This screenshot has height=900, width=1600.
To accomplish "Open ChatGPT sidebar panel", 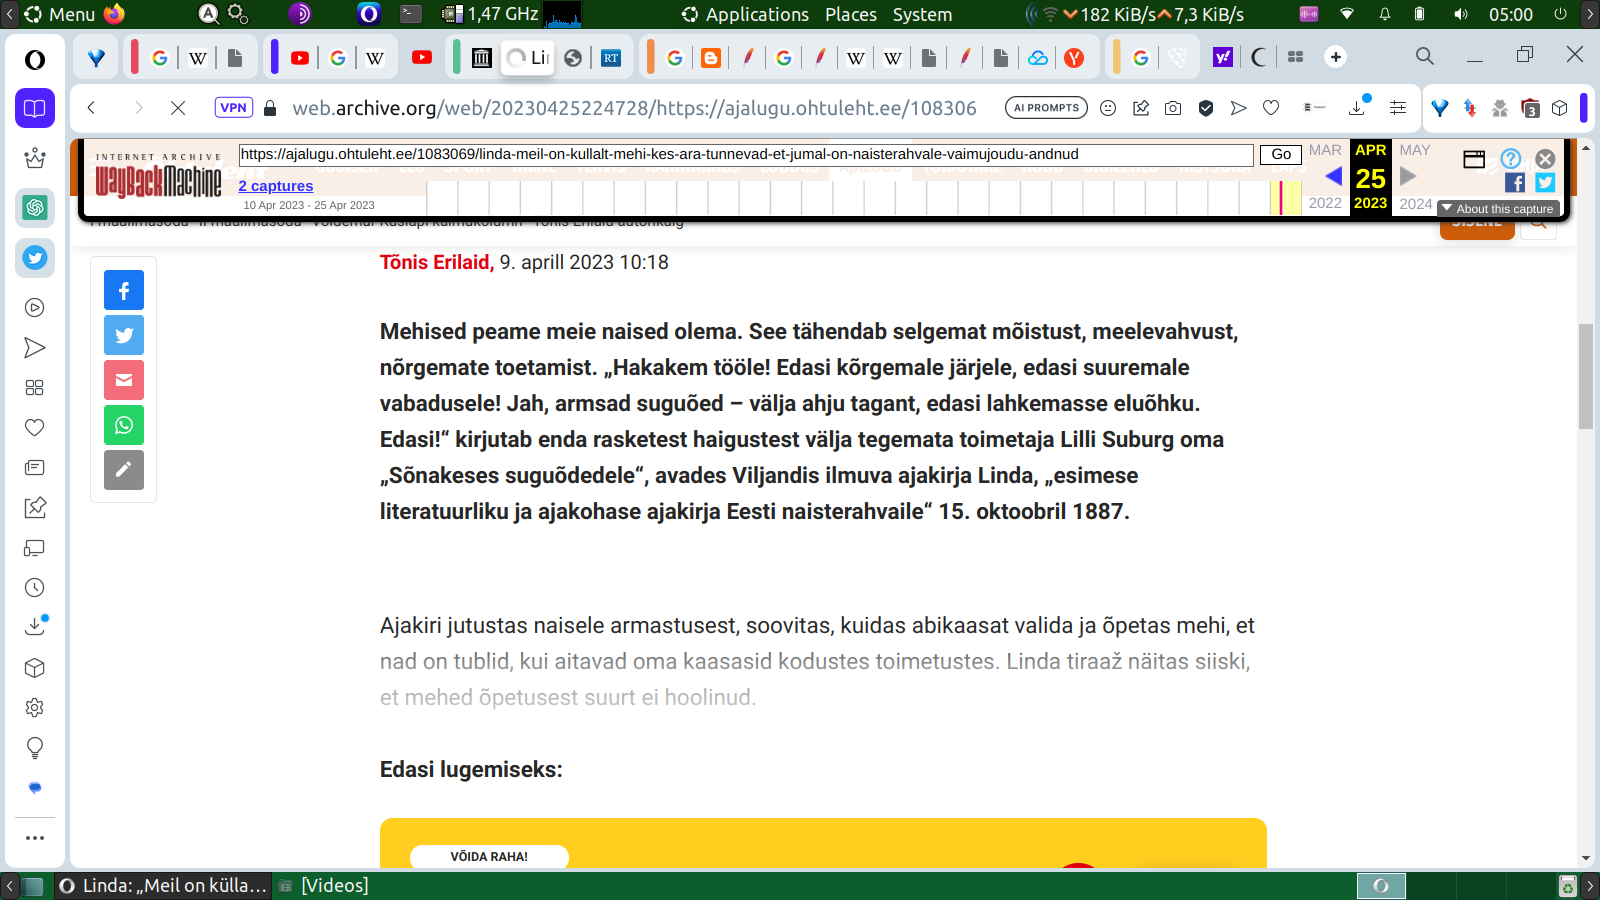I will tap(35, 207).
